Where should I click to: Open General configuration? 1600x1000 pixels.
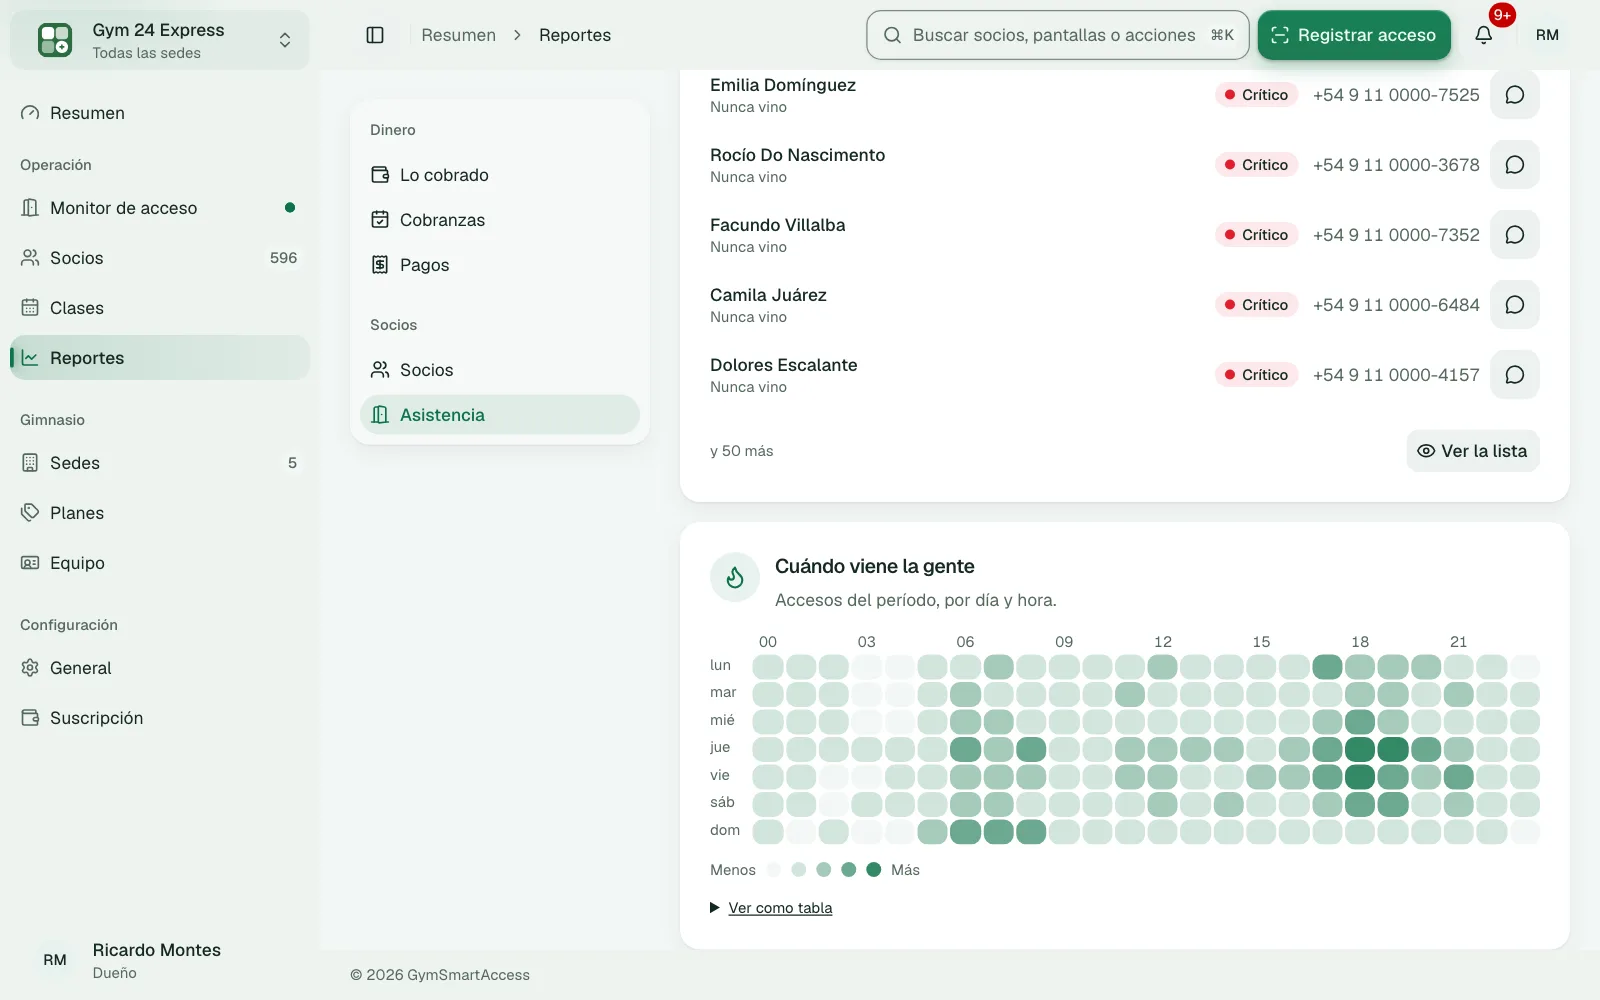pos(160,668)
